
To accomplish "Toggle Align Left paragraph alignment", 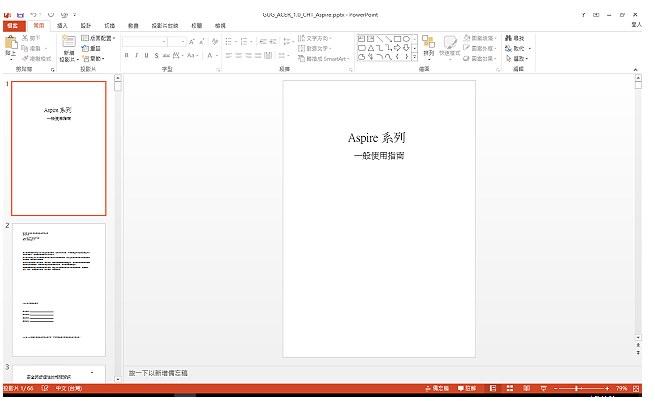I will pos(229,55).
